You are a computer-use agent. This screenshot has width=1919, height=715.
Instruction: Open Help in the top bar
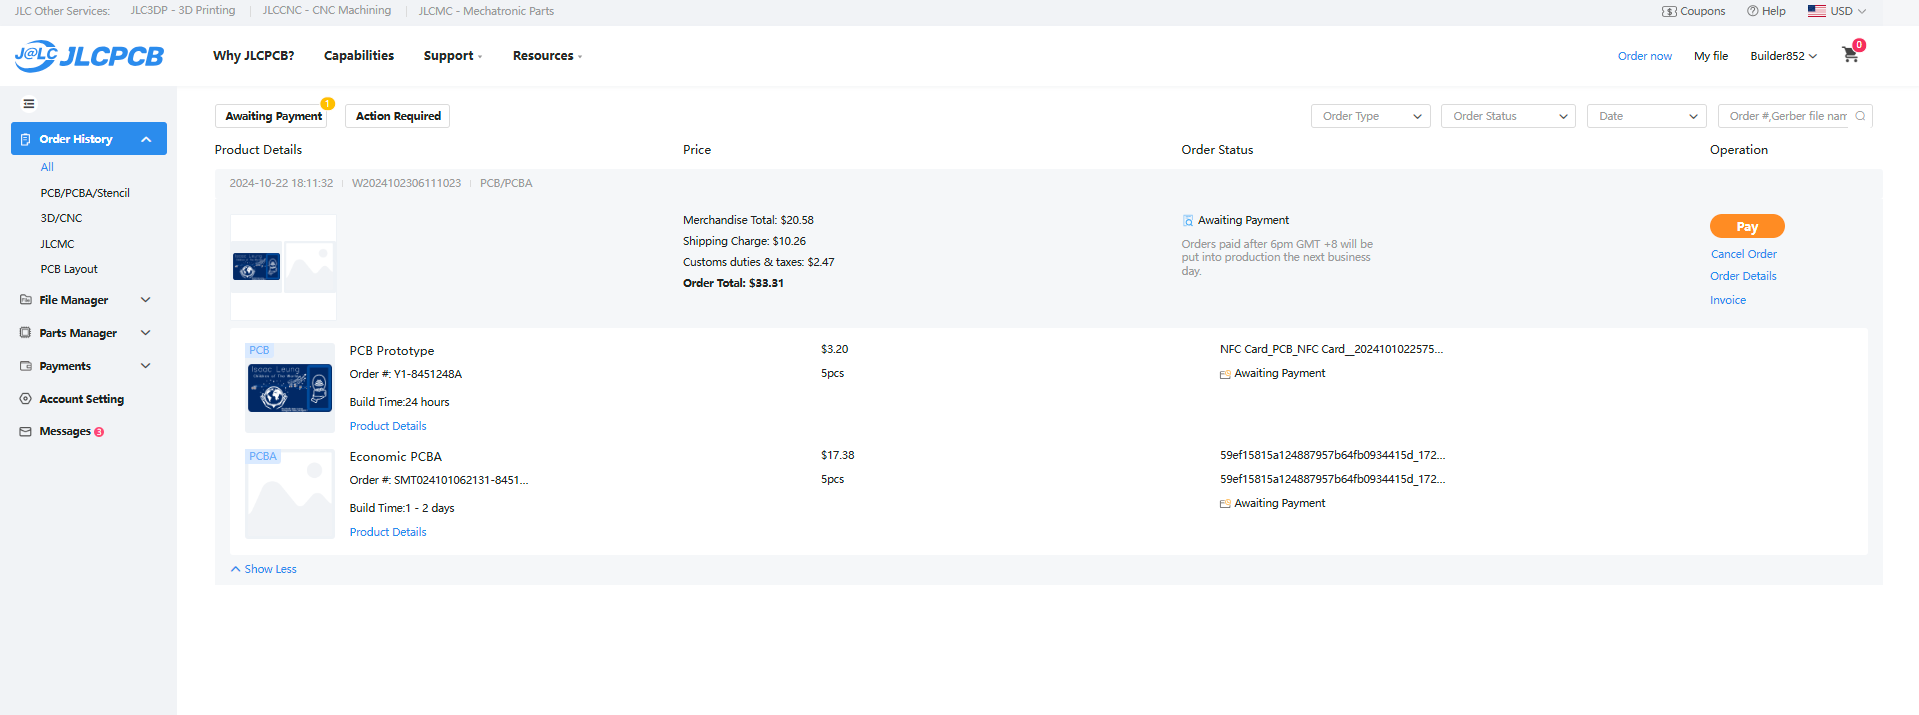(x=1766, y=11)
